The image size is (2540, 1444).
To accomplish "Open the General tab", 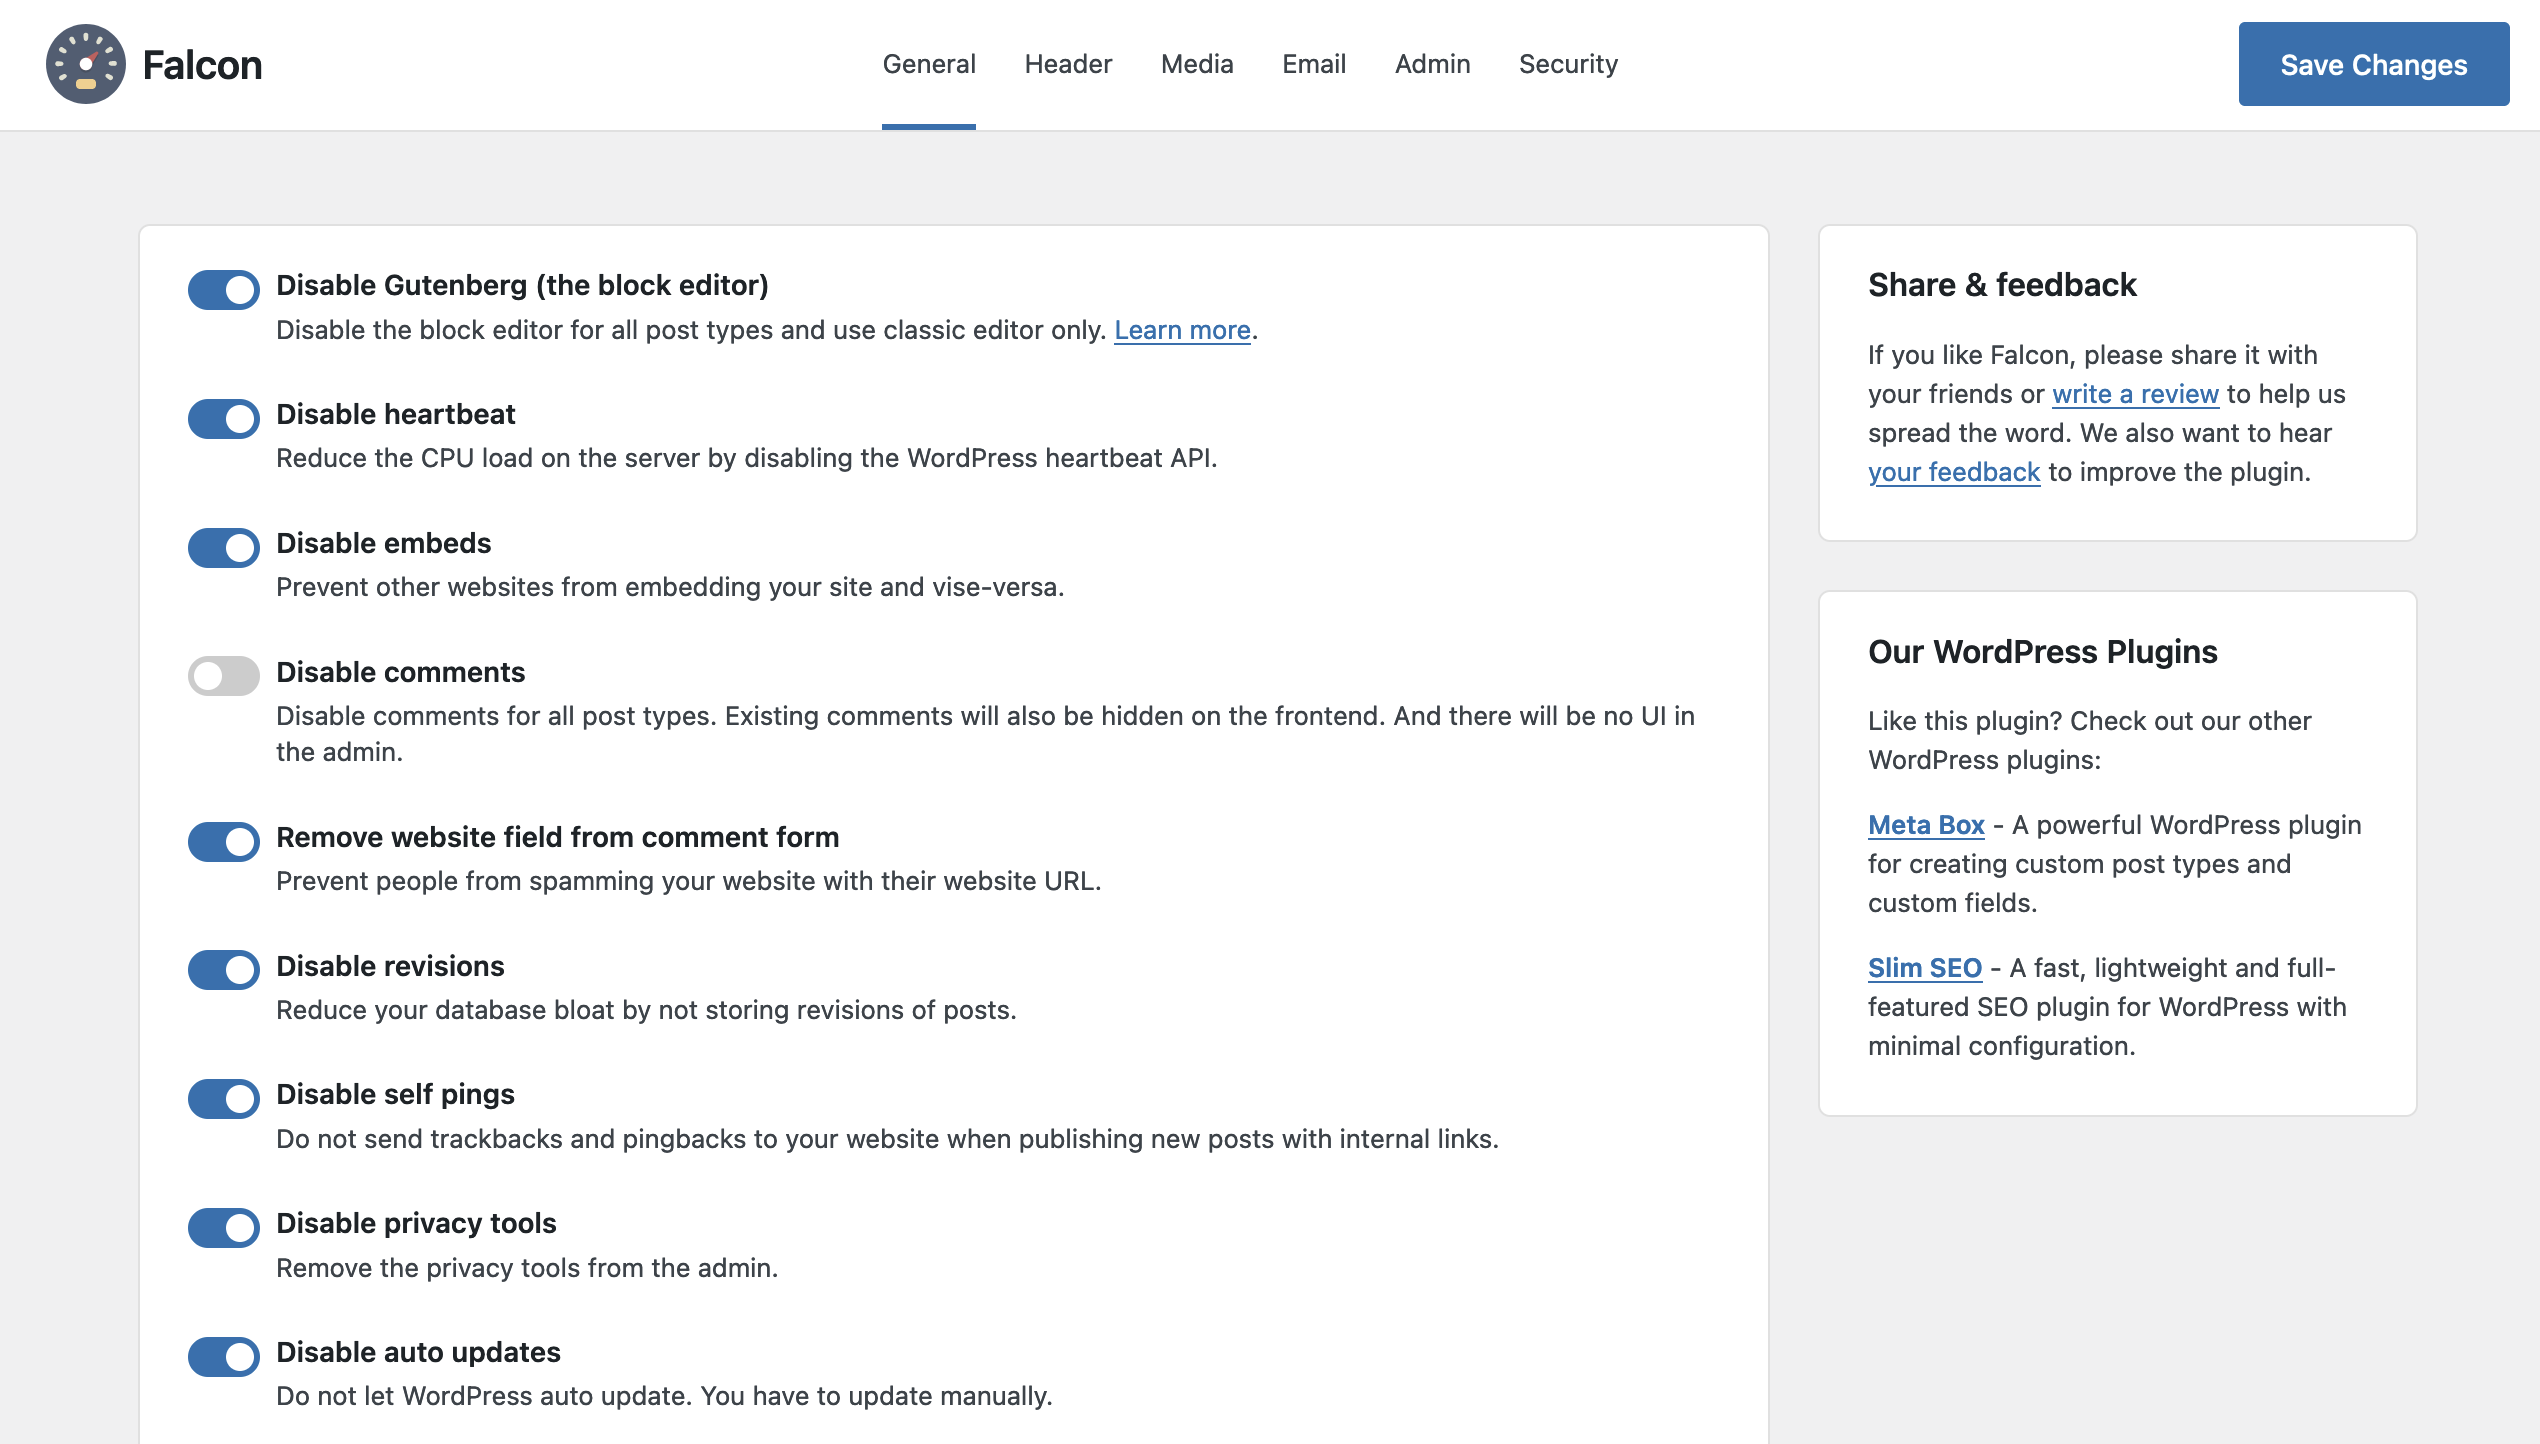I will (929, 64).
